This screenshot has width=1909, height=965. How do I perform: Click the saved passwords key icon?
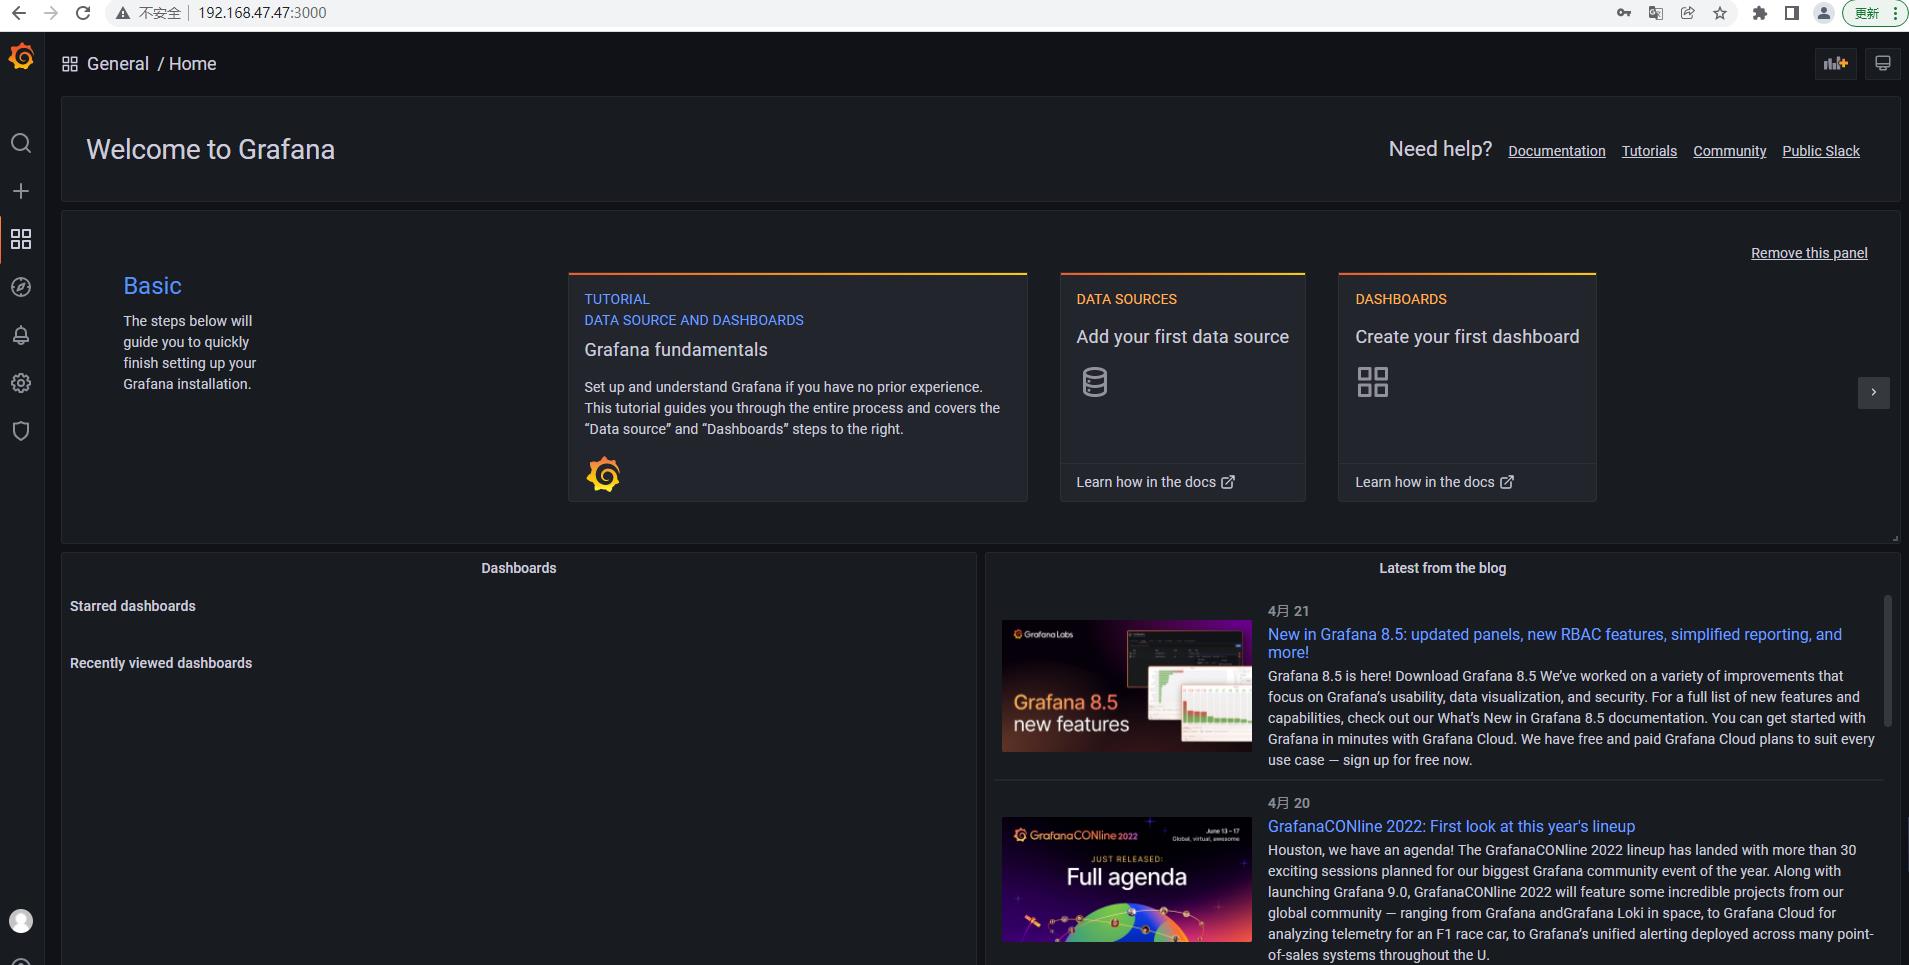(1624, 13)
